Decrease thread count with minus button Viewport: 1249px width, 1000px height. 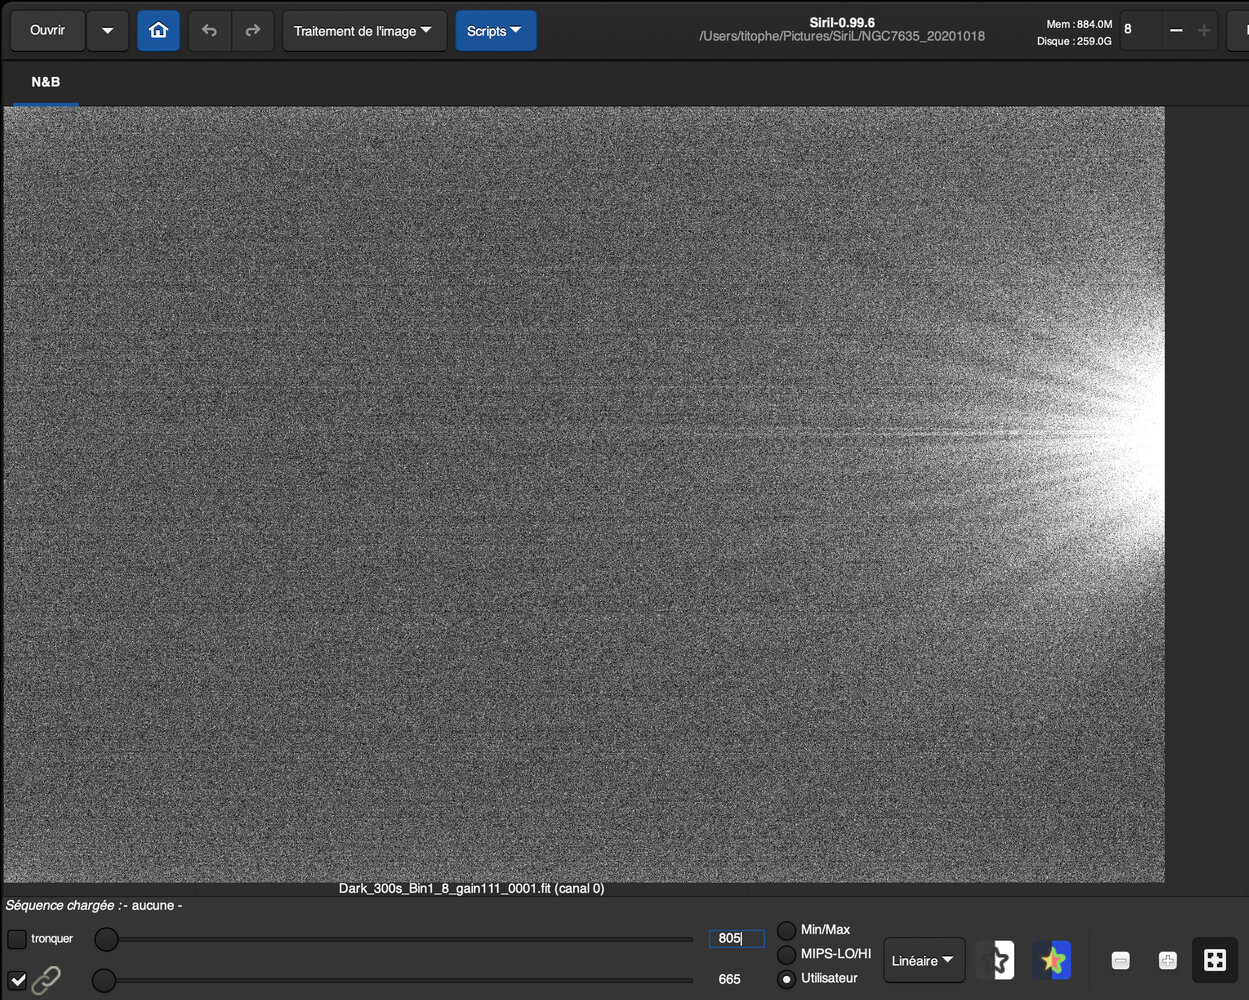[x=1176, y=30]
